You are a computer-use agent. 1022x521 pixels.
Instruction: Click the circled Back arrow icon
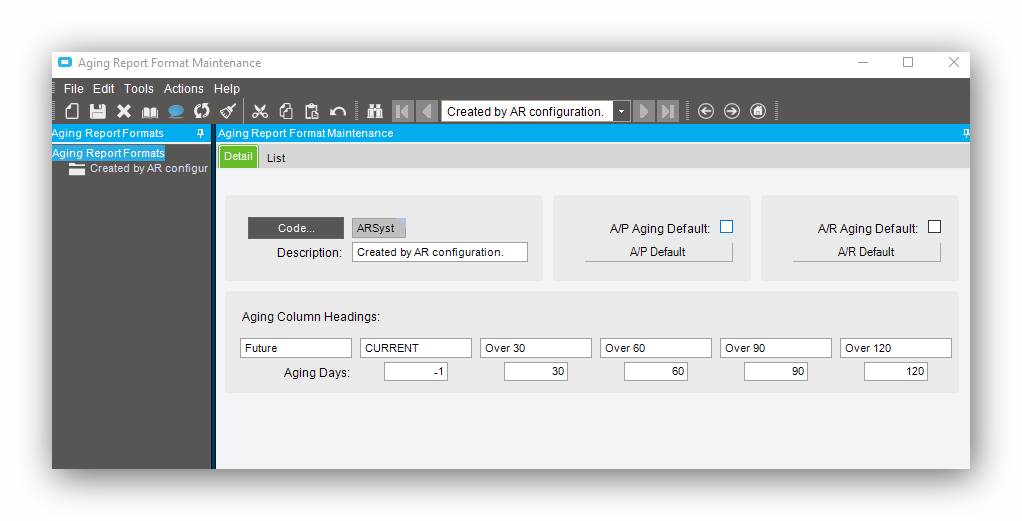(706, 112)
